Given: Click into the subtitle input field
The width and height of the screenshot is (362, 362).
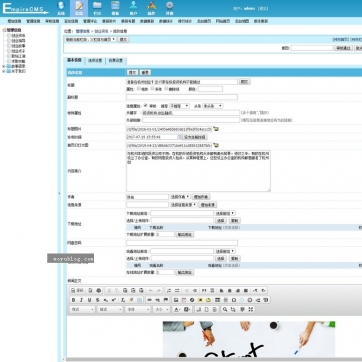Looking at the screenshot, I should coord(182,97).
